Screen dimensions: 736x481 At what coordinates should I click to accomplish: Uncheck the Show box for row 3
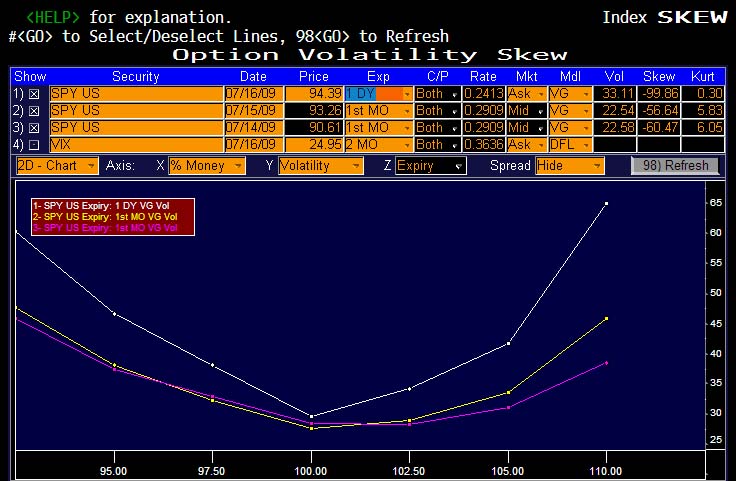(x=34, y=128)
